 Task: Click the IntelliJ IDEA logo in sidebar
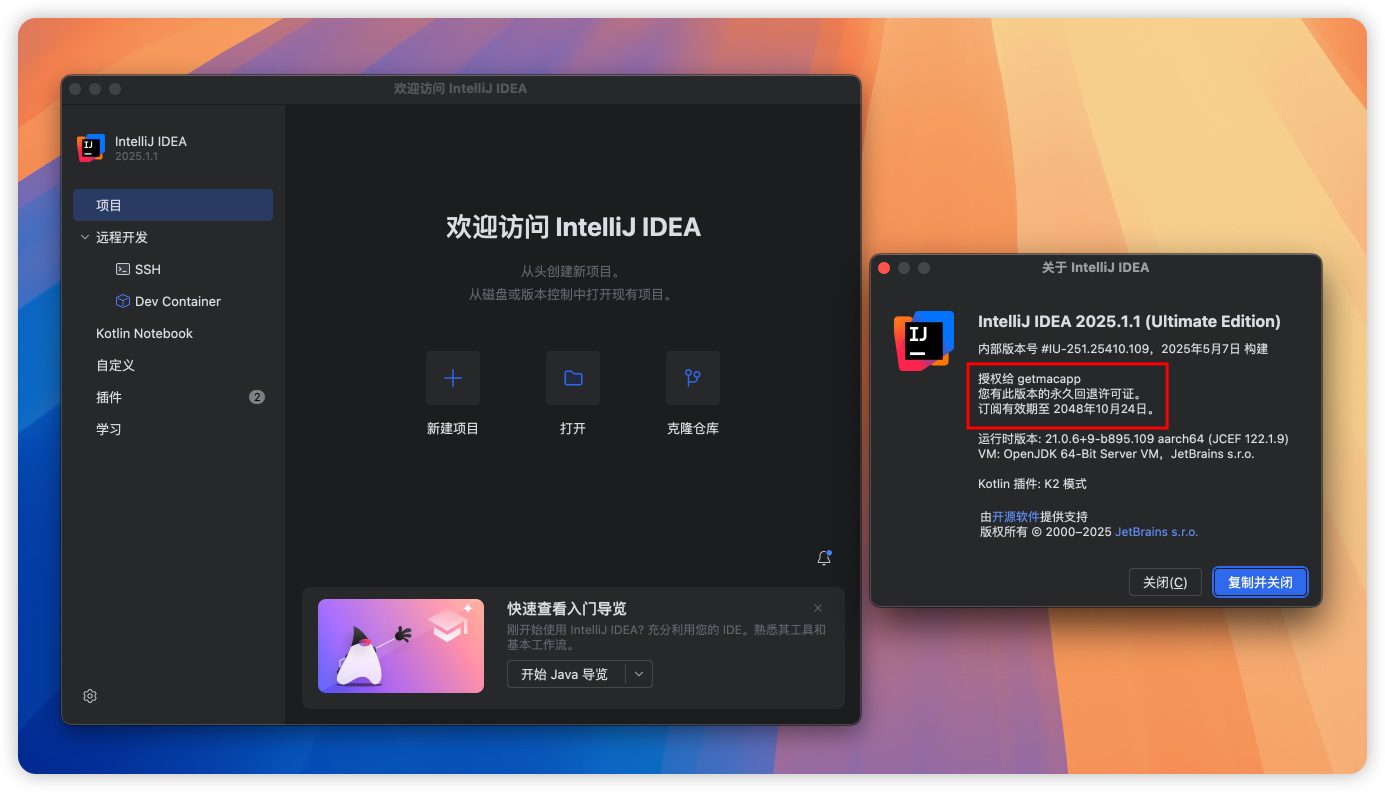[x=91, y=148]
